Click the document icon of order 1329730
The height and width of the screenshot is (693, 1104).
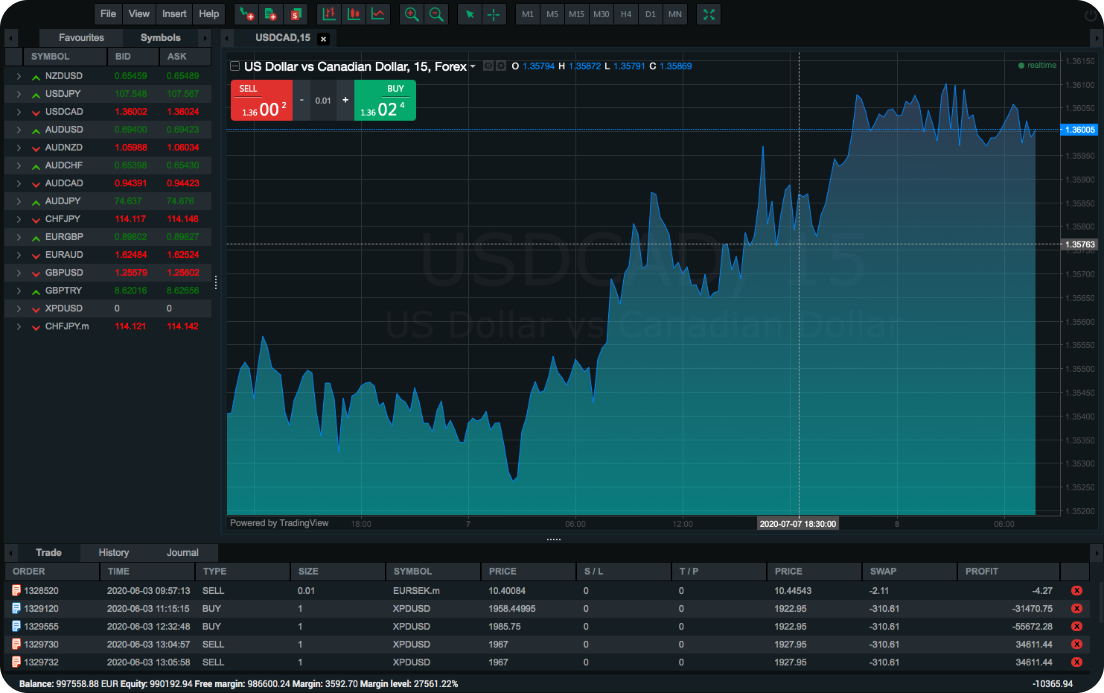click(x=16, y=644)
